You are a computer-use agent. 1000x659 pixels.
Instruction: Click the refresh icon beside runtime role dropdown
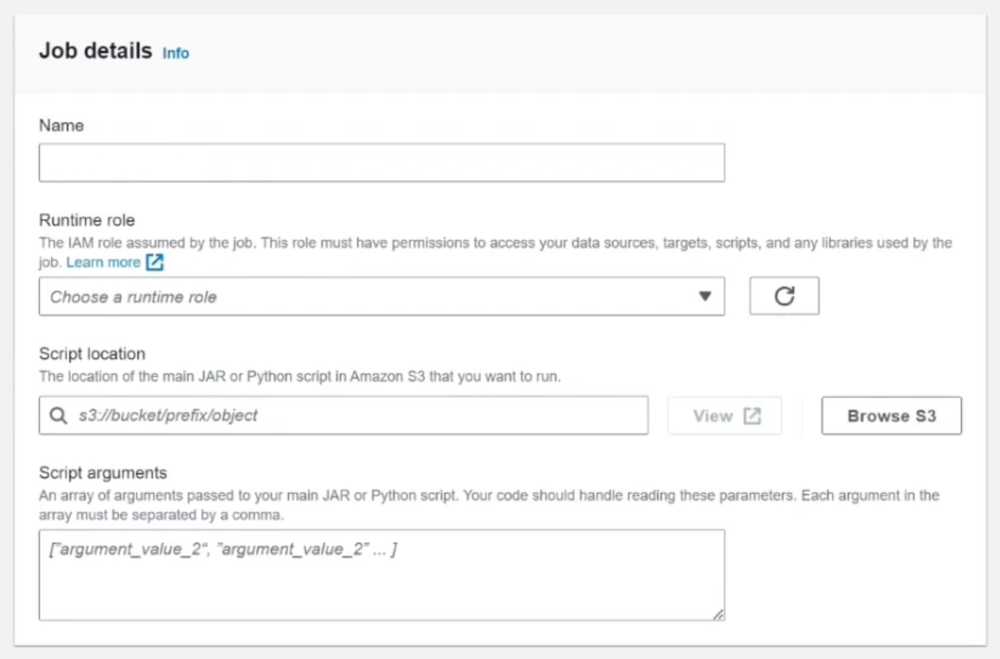click(784, 295)
